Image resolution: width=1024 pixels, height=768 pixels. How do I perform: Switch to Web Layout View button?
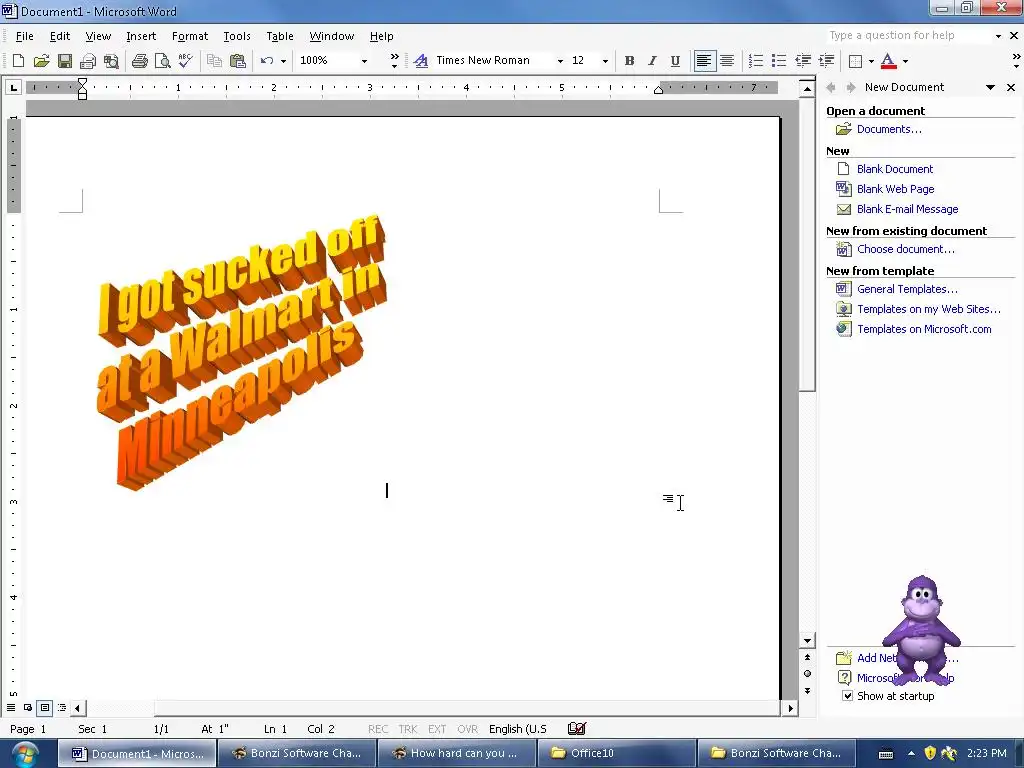(28, 708)
